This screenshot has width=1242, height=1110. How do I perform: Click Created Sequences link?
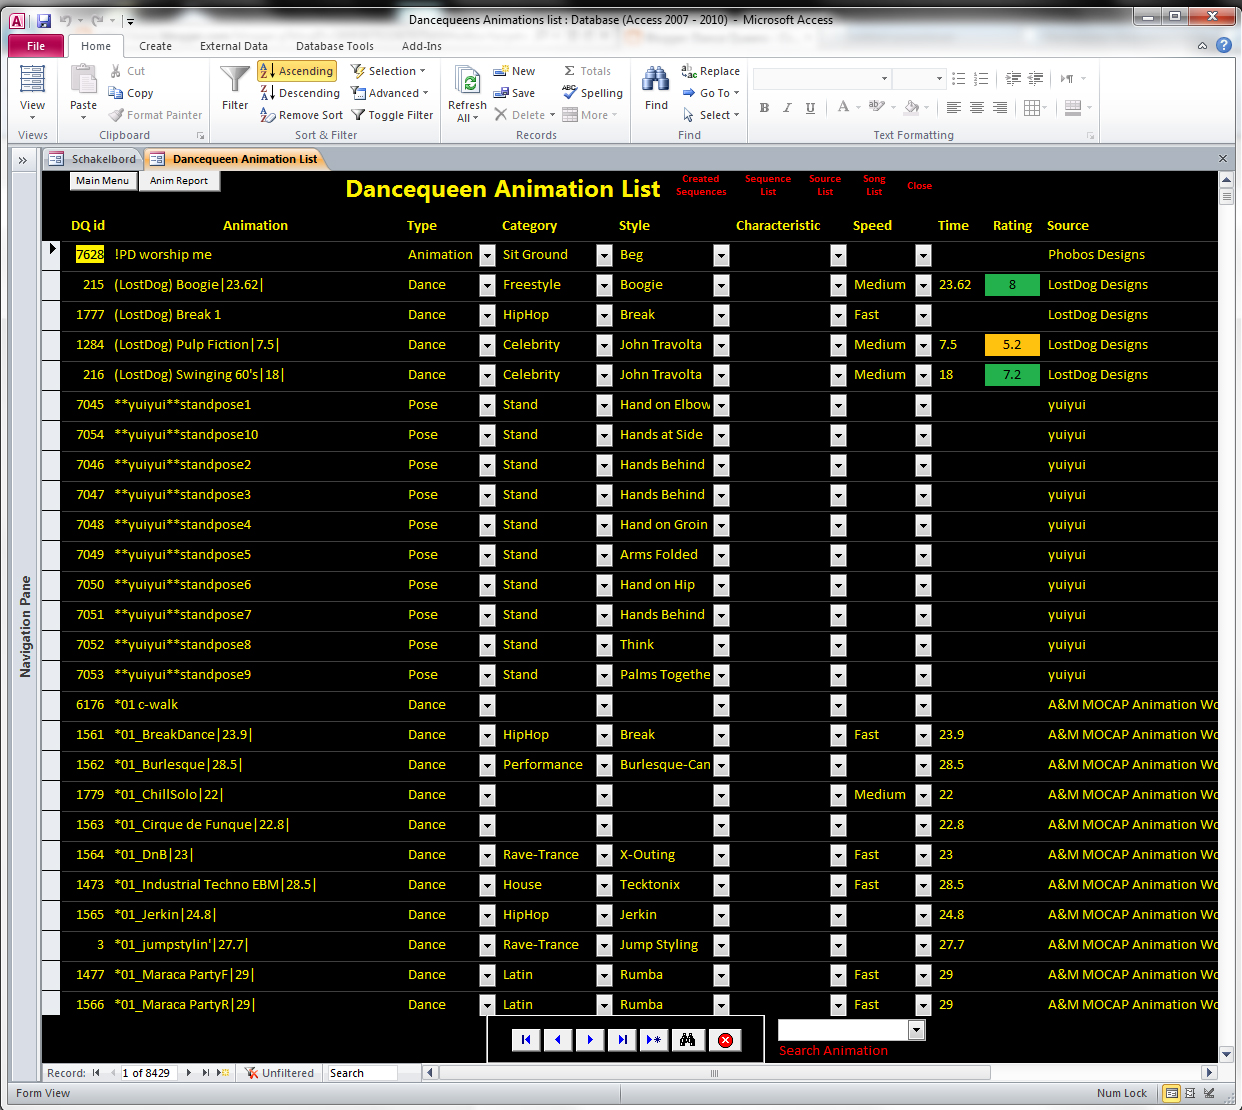(x=701, y=185)
